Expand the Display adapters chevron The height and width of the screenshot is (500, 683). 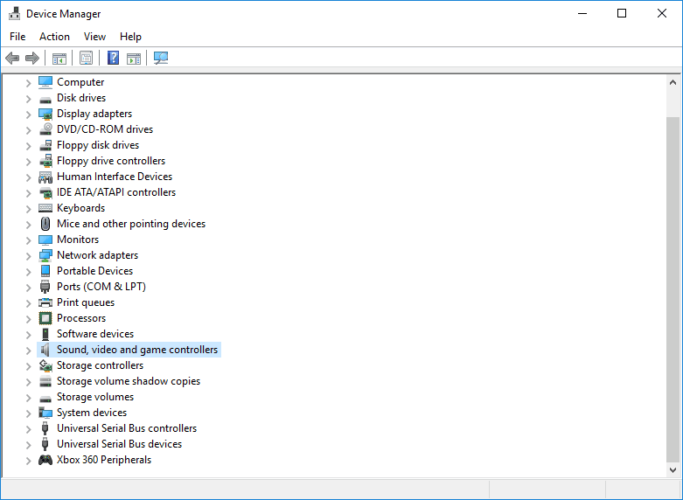coord(28,114)
